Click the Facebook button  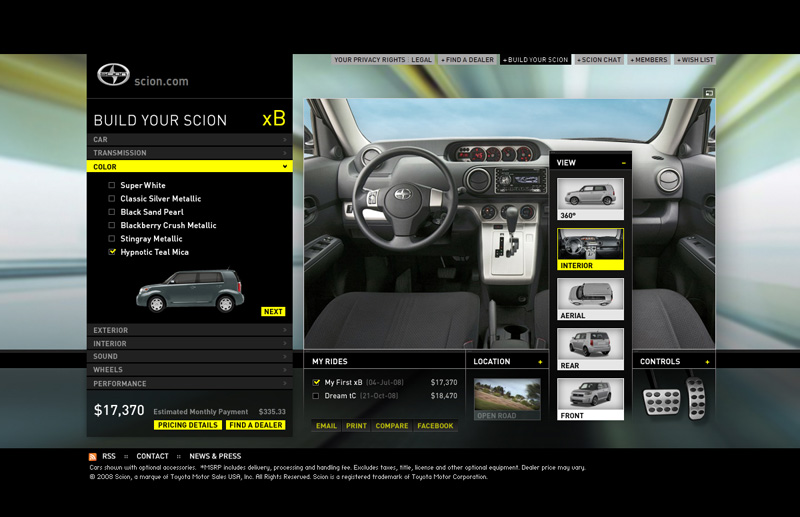pos(435,426)
